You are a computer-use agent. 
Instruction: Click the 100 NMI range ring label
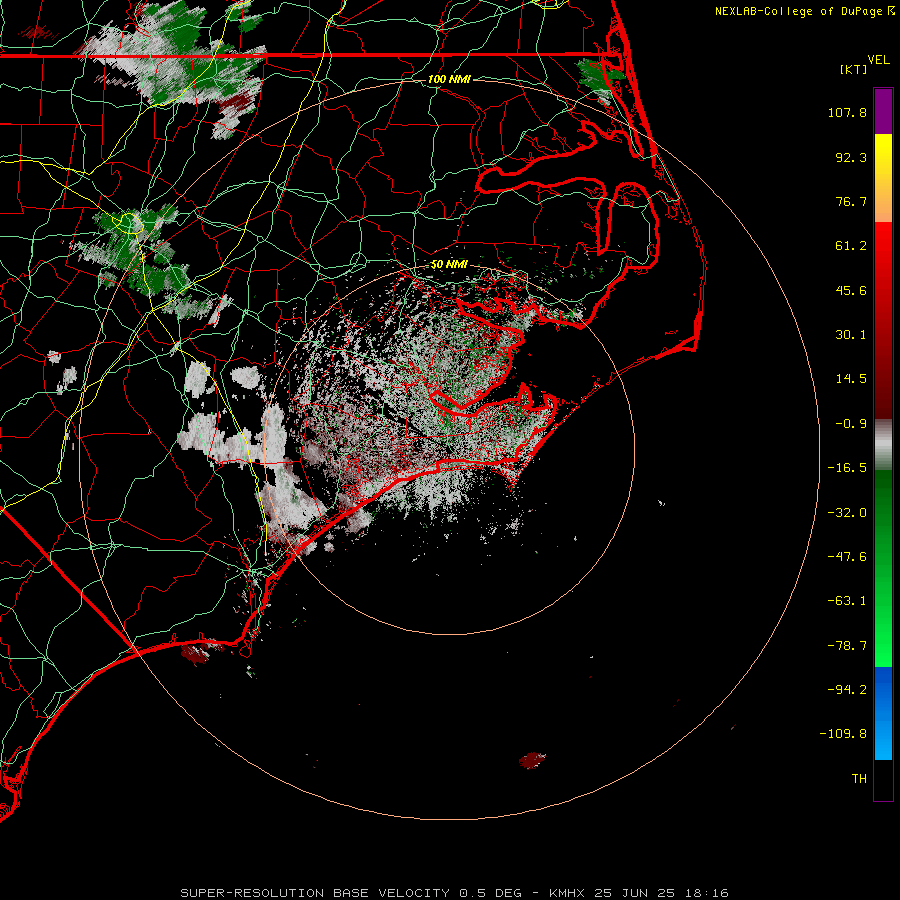tap(449, 79)
